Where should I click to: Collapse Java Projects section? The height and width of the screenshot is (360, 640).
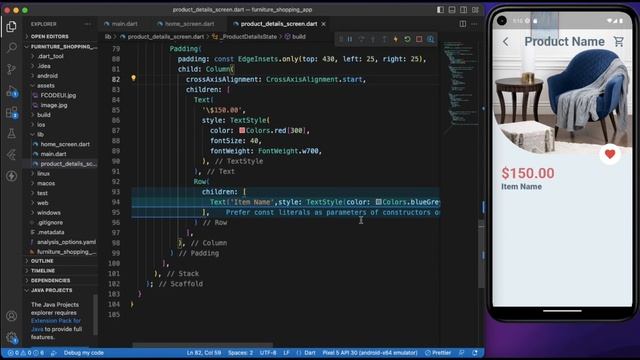51,290
